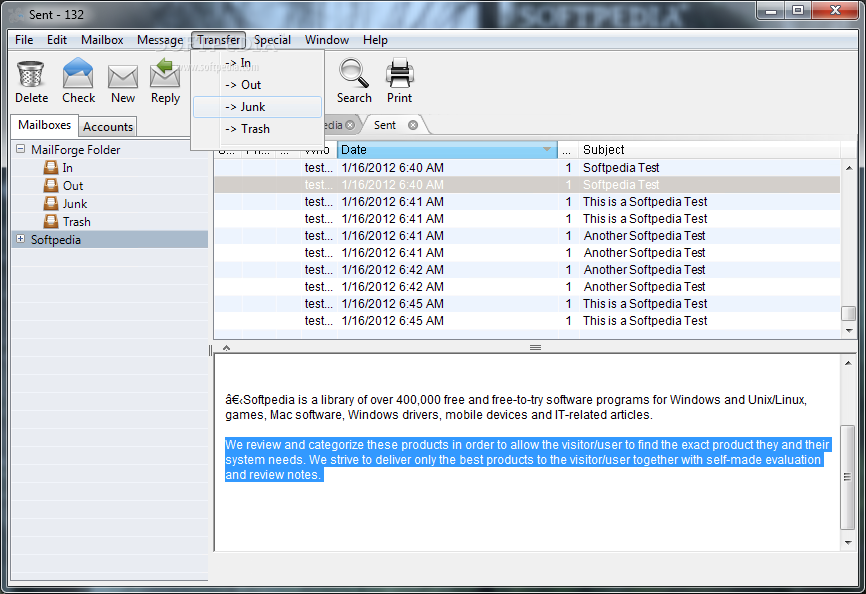Choose '-> Trash' from Transfer menu
The width and height of the screenshot is (866, 594).
257,129
